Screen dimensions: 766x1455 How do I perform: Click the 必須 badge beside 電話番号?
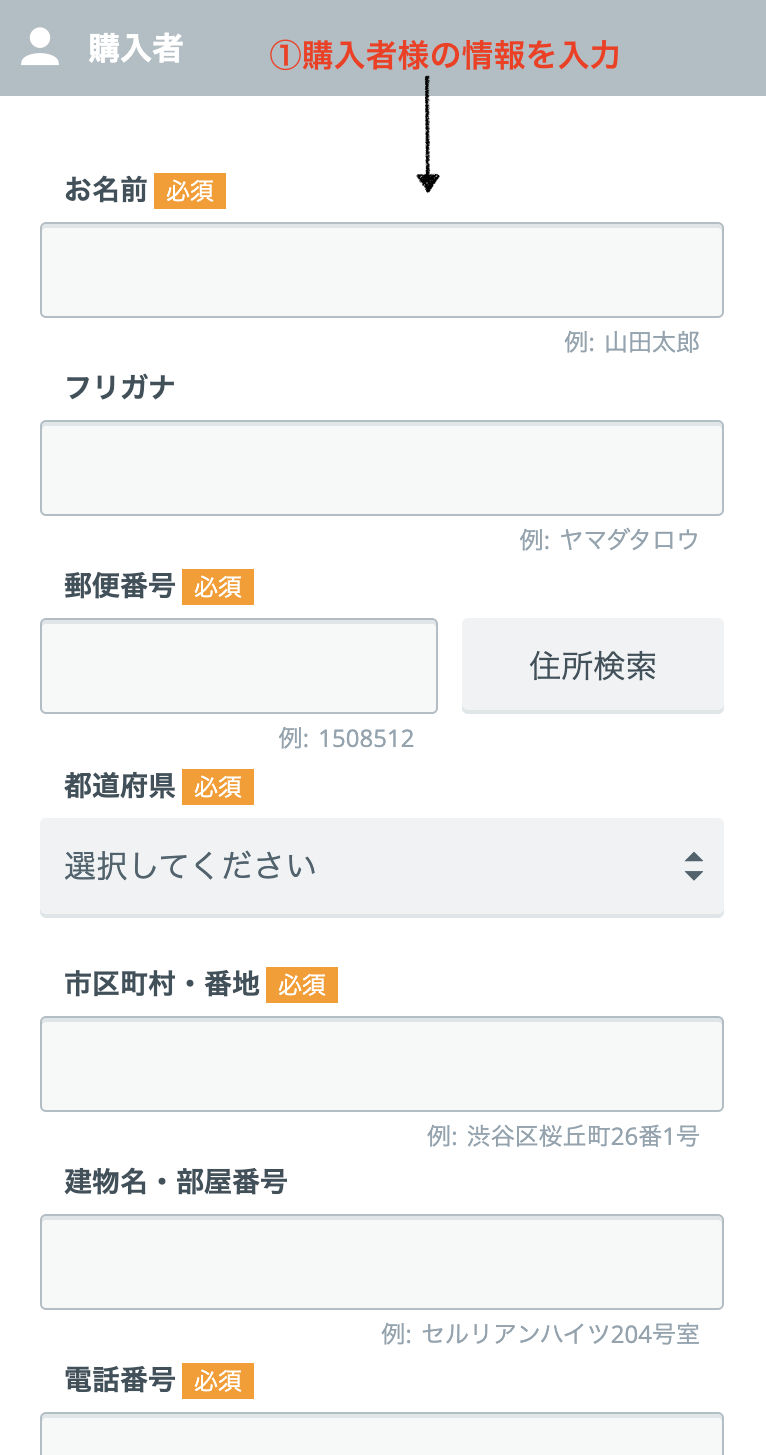click(218, 1381)
